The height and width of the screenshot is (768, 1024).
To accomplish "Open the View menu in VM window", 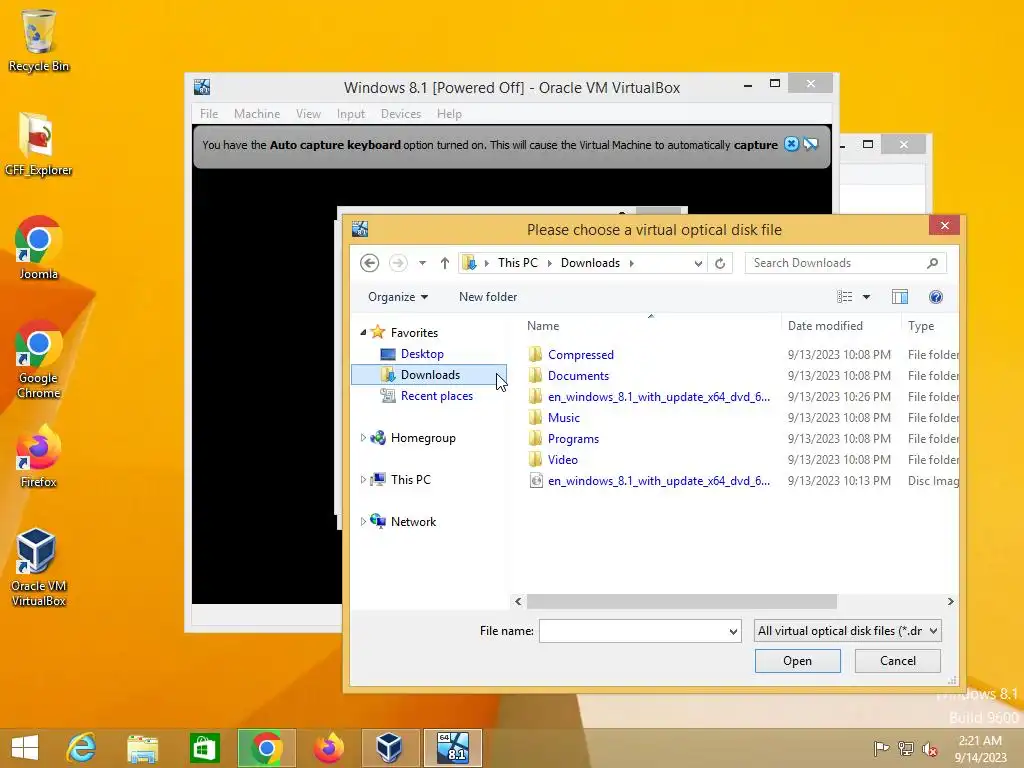I will coord(308,114).
